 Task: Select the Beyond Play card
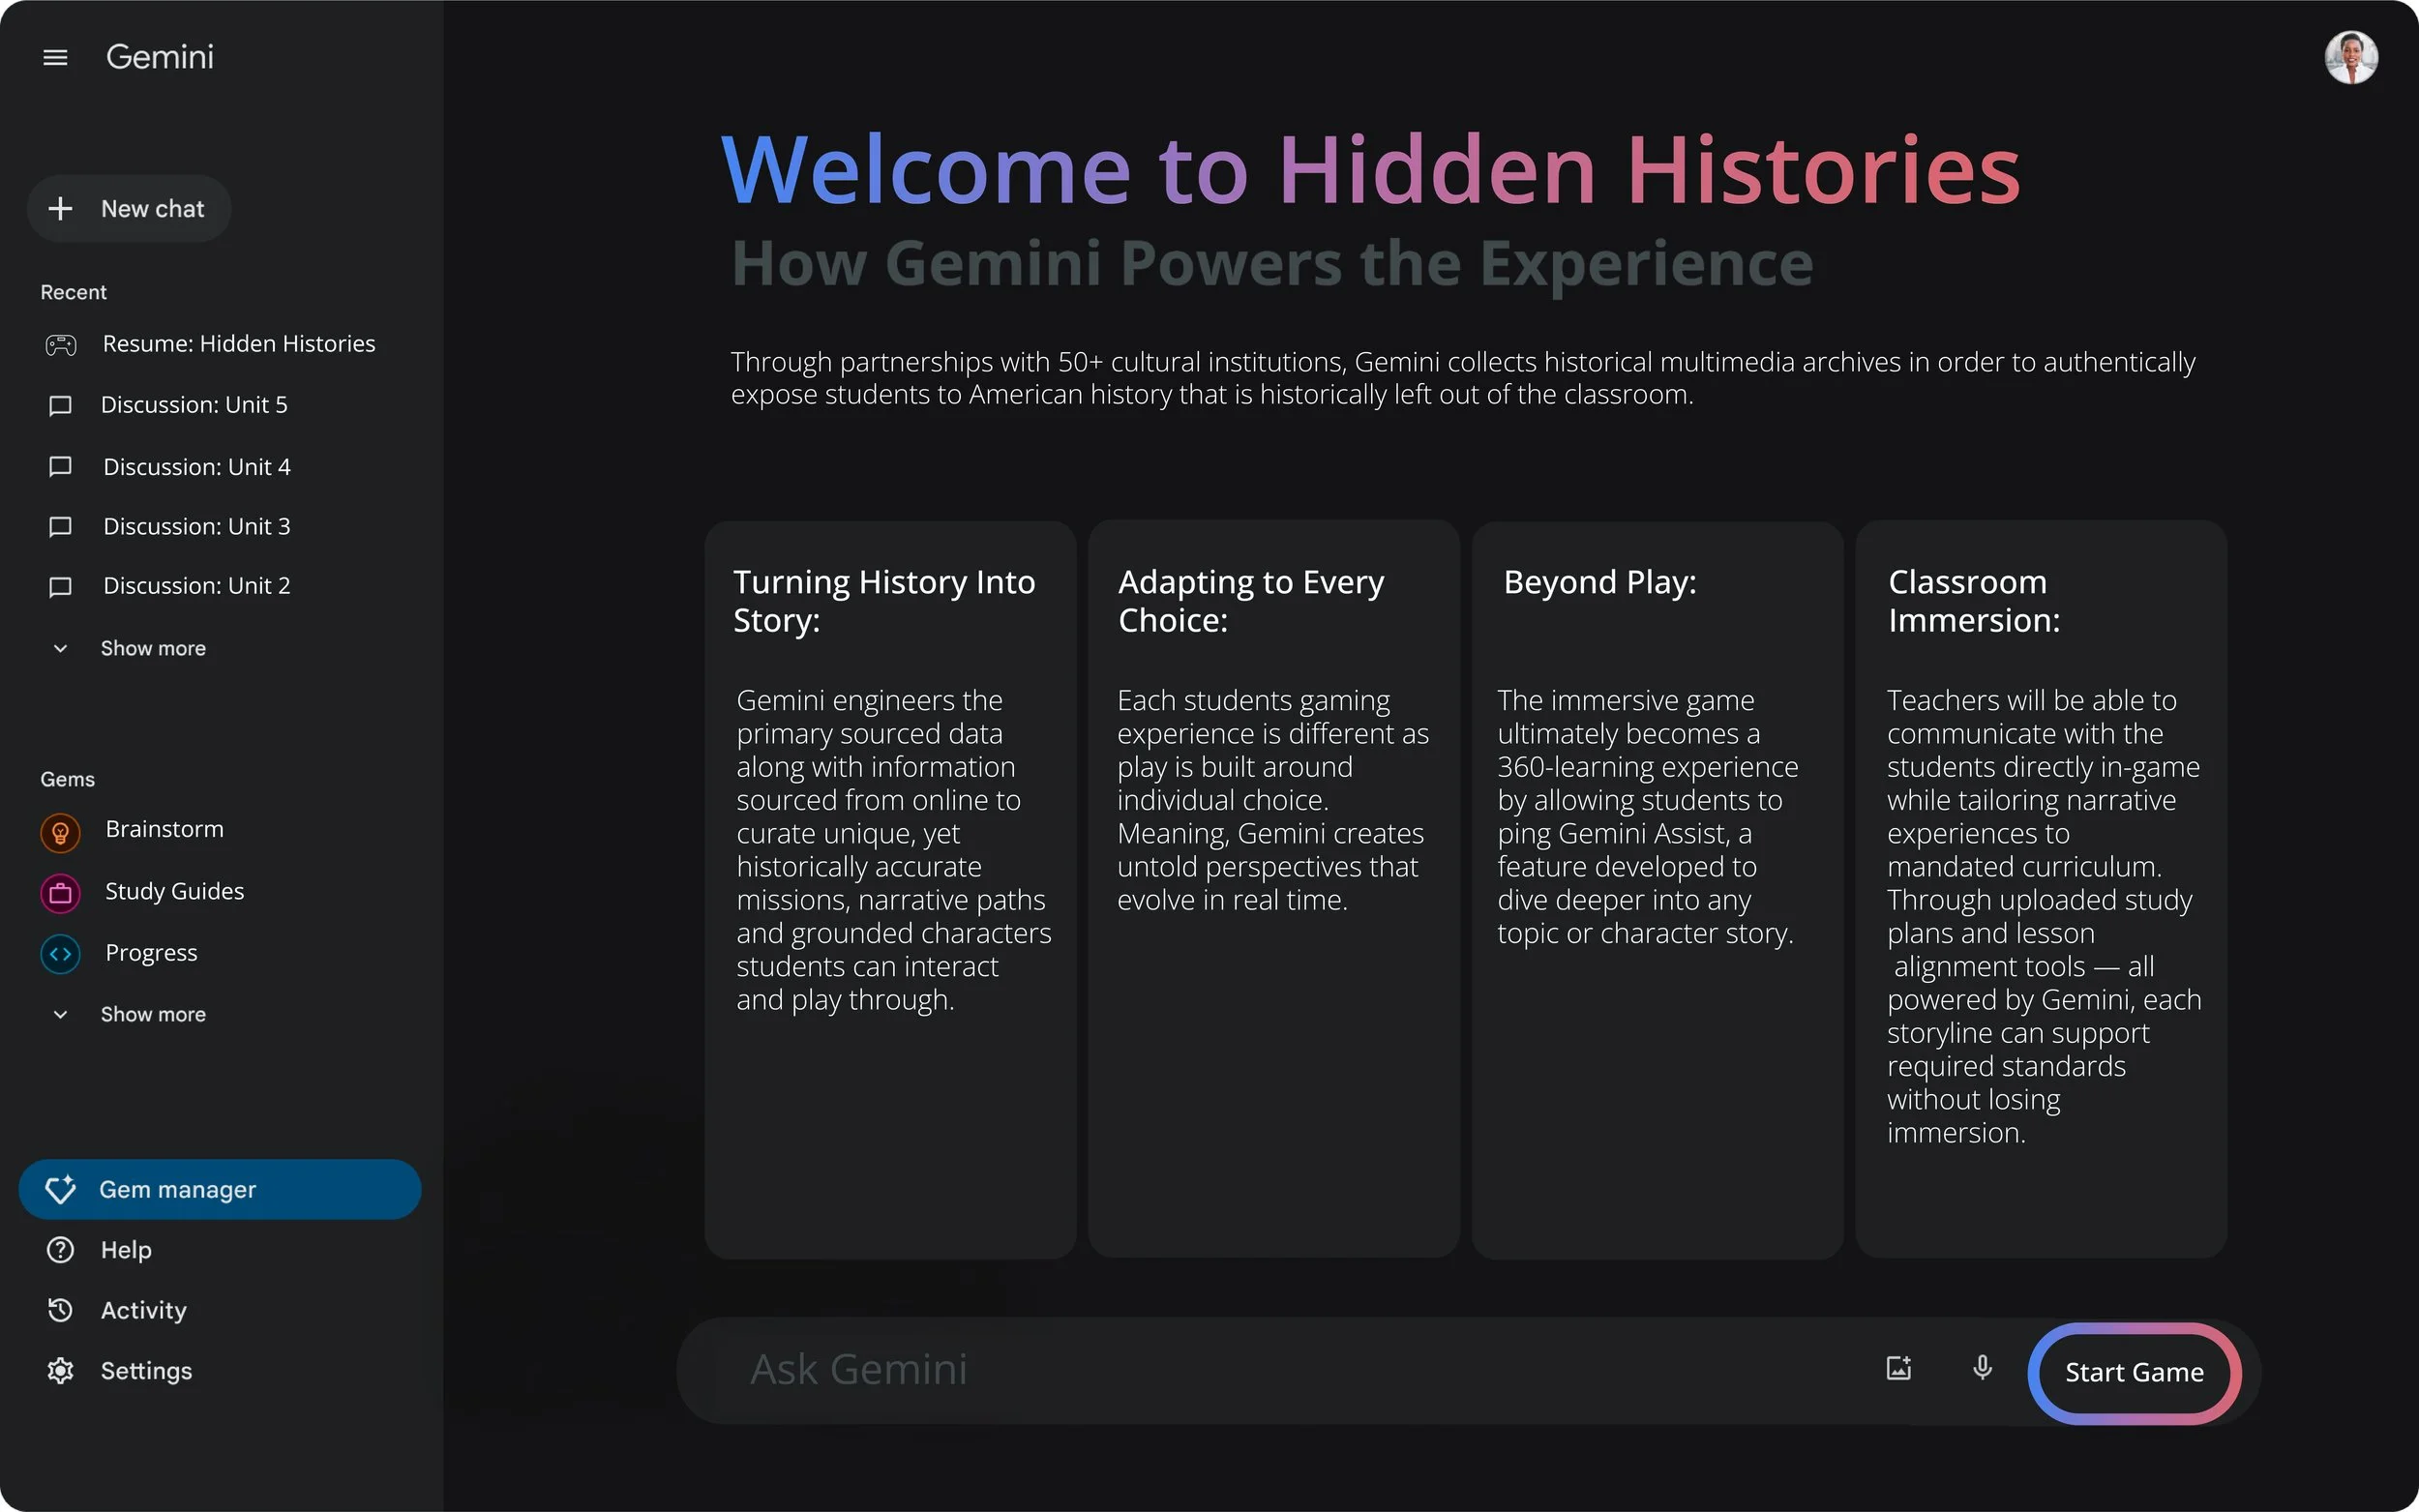(1657, 889)
